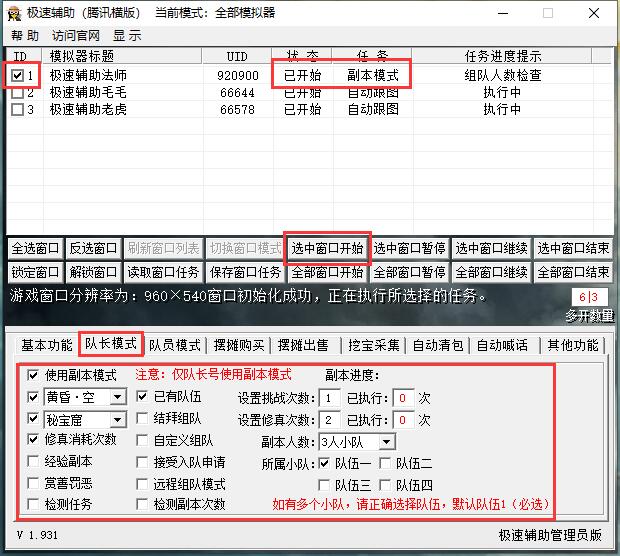
Task: Click the 解锁窗口 button
Action: click(x=93, y=272)
